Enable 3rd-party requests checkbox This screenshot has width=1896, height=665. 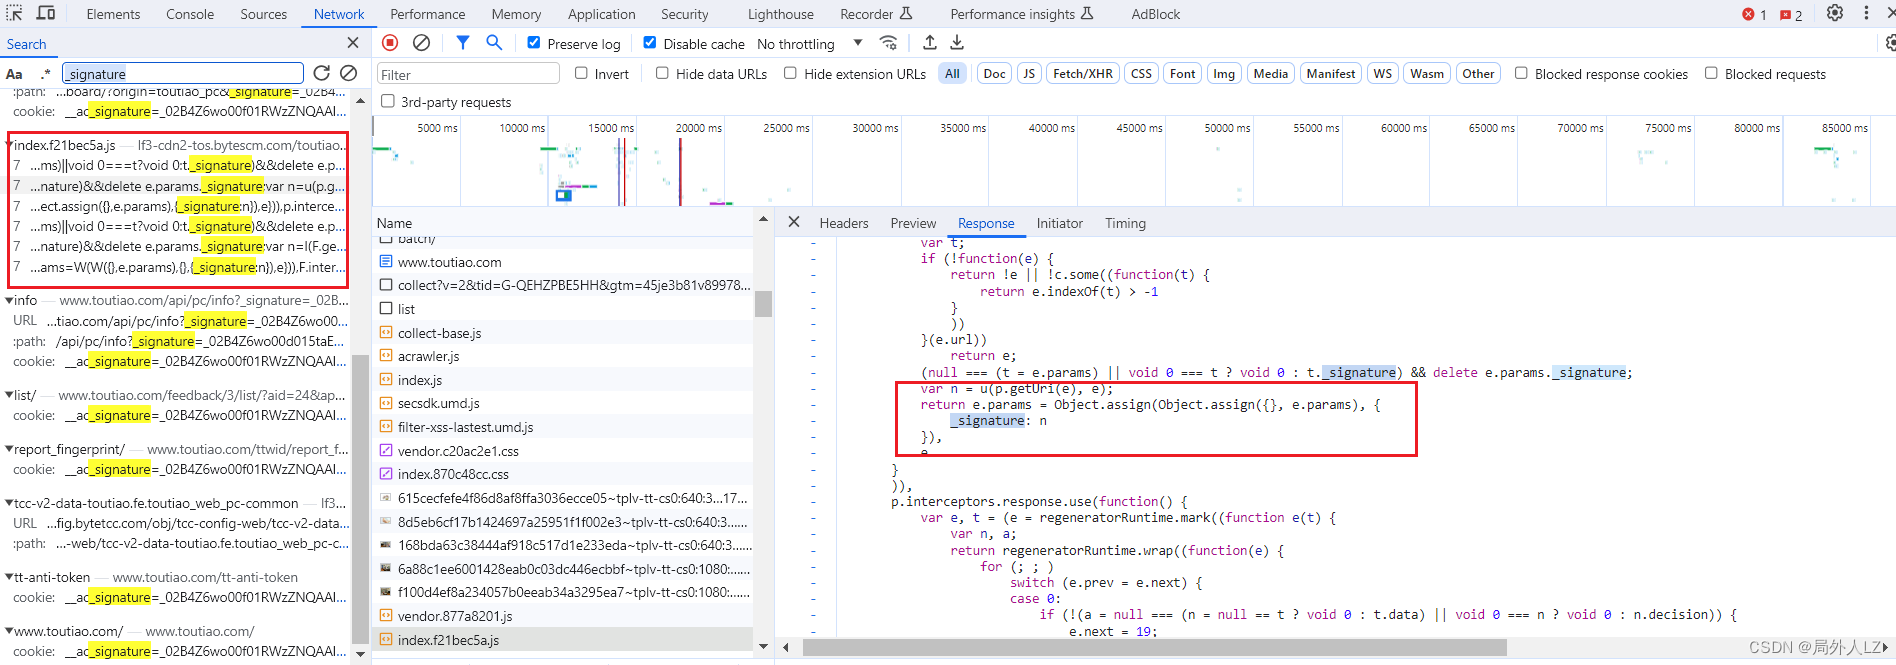[x=388, y=101]
